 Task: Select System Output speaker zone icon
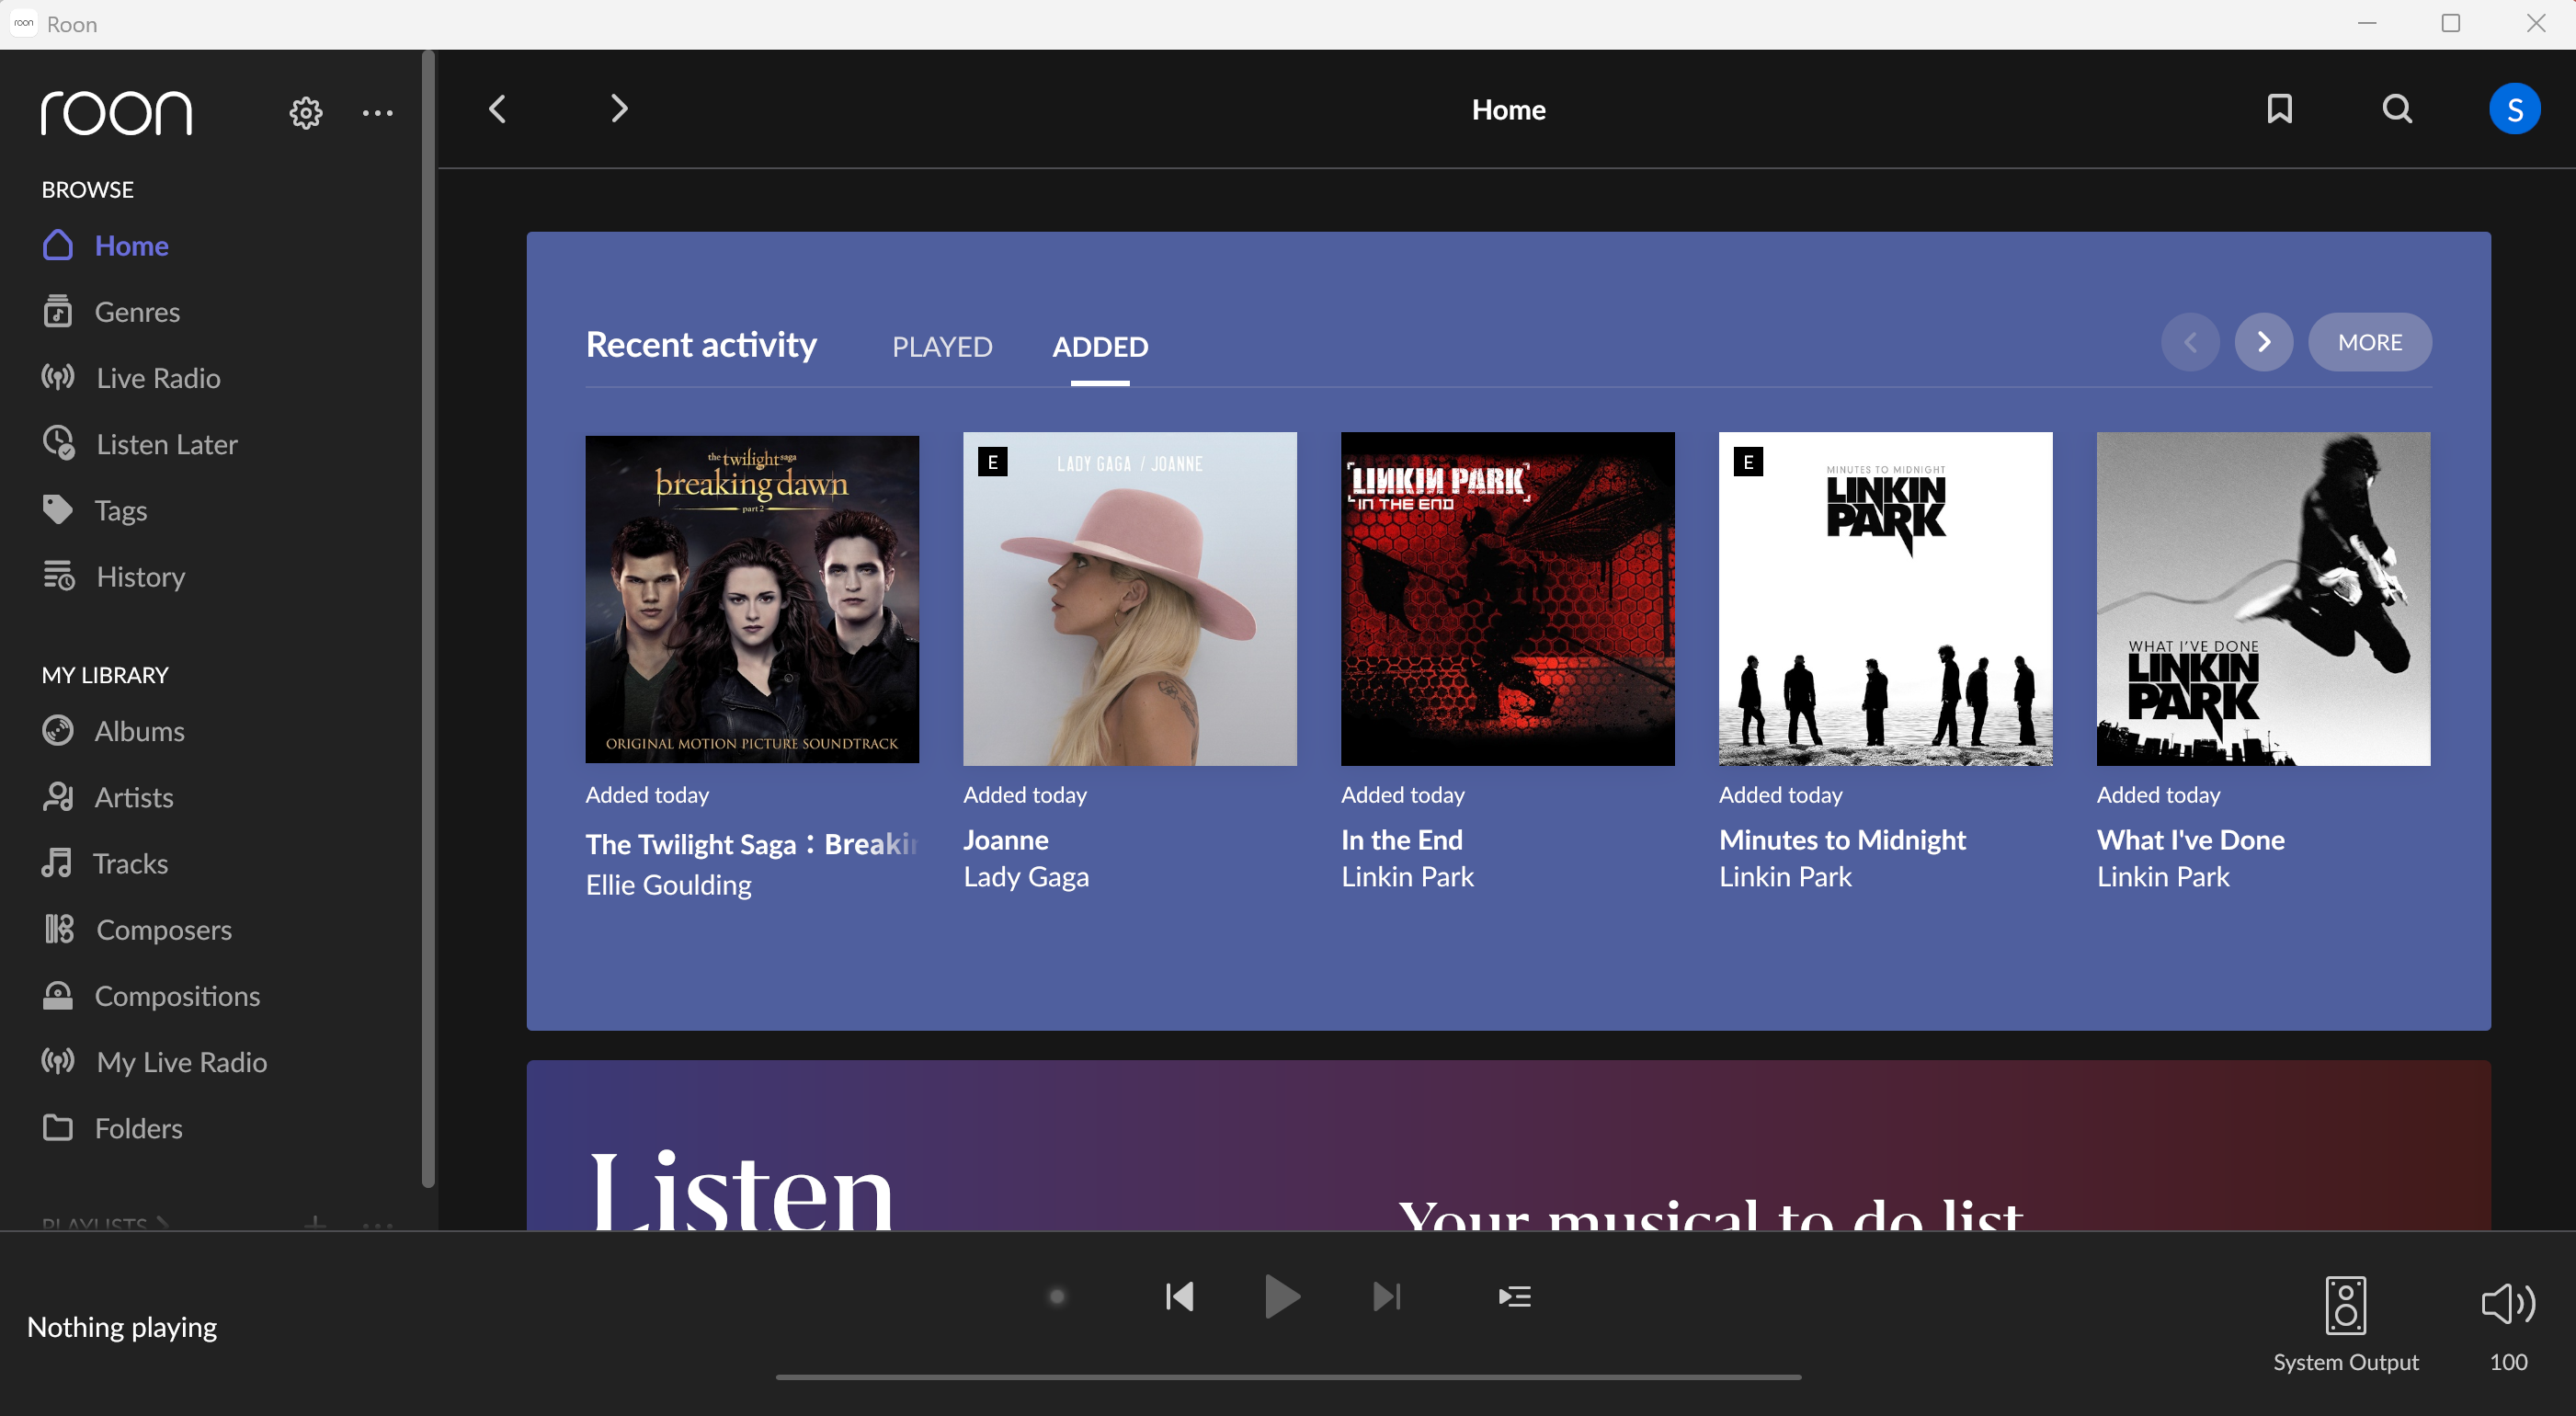2345,1305
